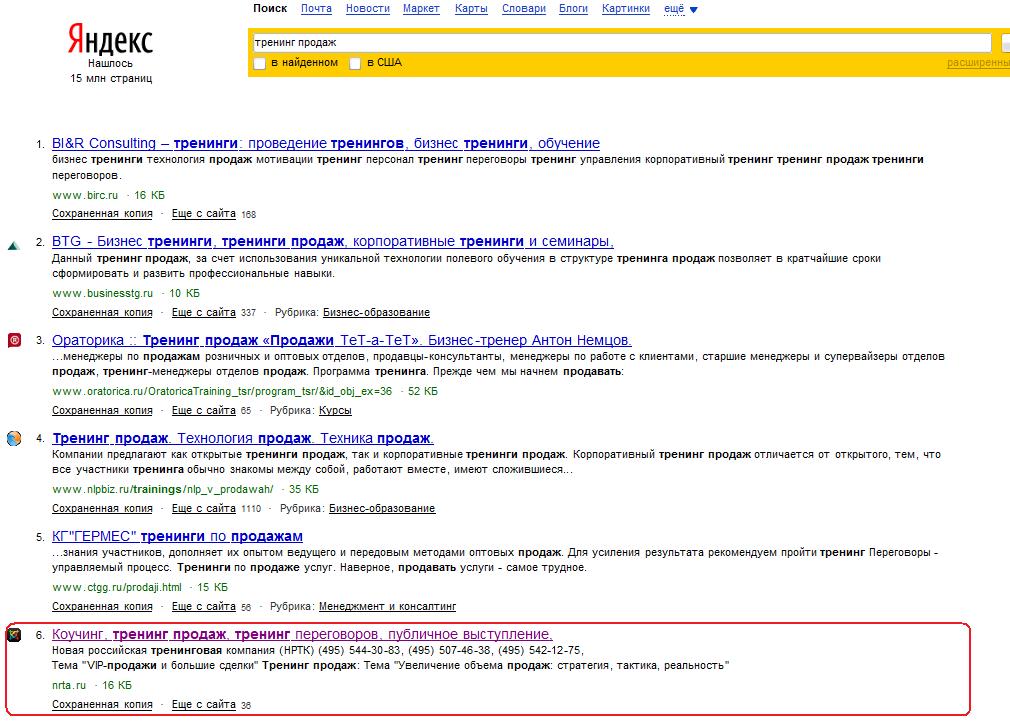Click the www.nlpbiz.ru/trainings green URL
1010x722 pixels.
click(x=163, y=489)
